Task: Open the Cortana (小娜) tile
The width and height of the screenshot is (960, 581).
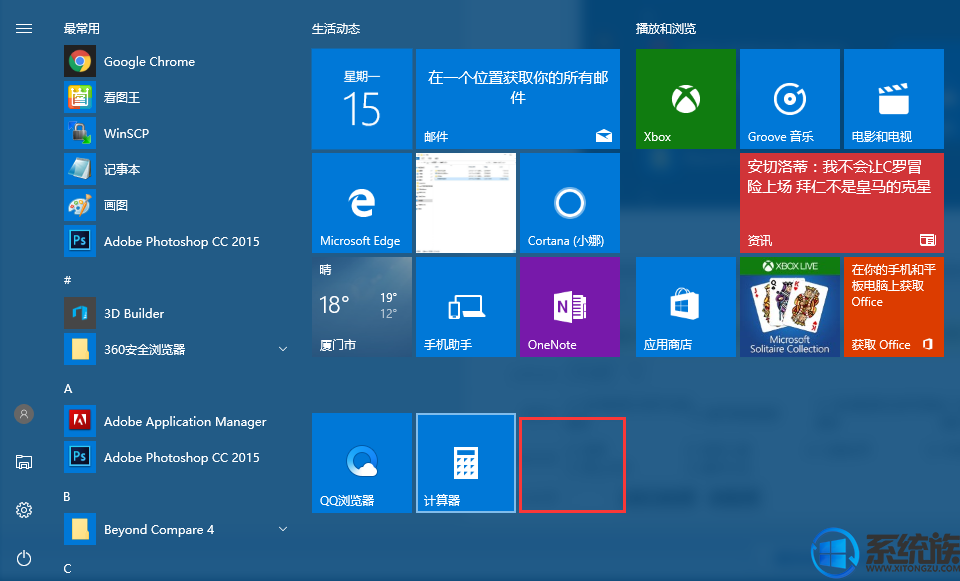Action: pos(570,203)
